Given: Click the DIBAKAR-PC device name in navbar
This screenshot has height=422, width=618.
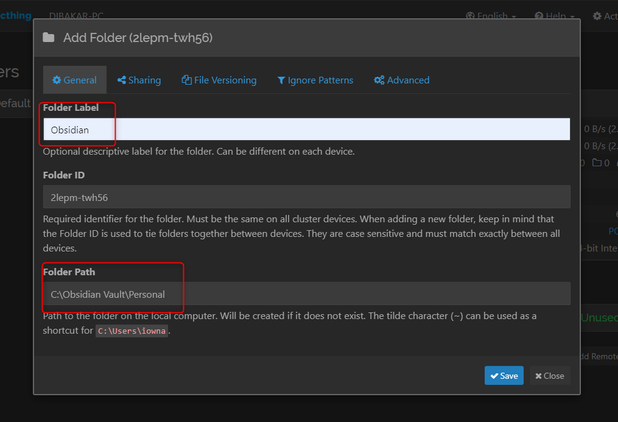Looking at the screenshot, I should coord(76,16).
